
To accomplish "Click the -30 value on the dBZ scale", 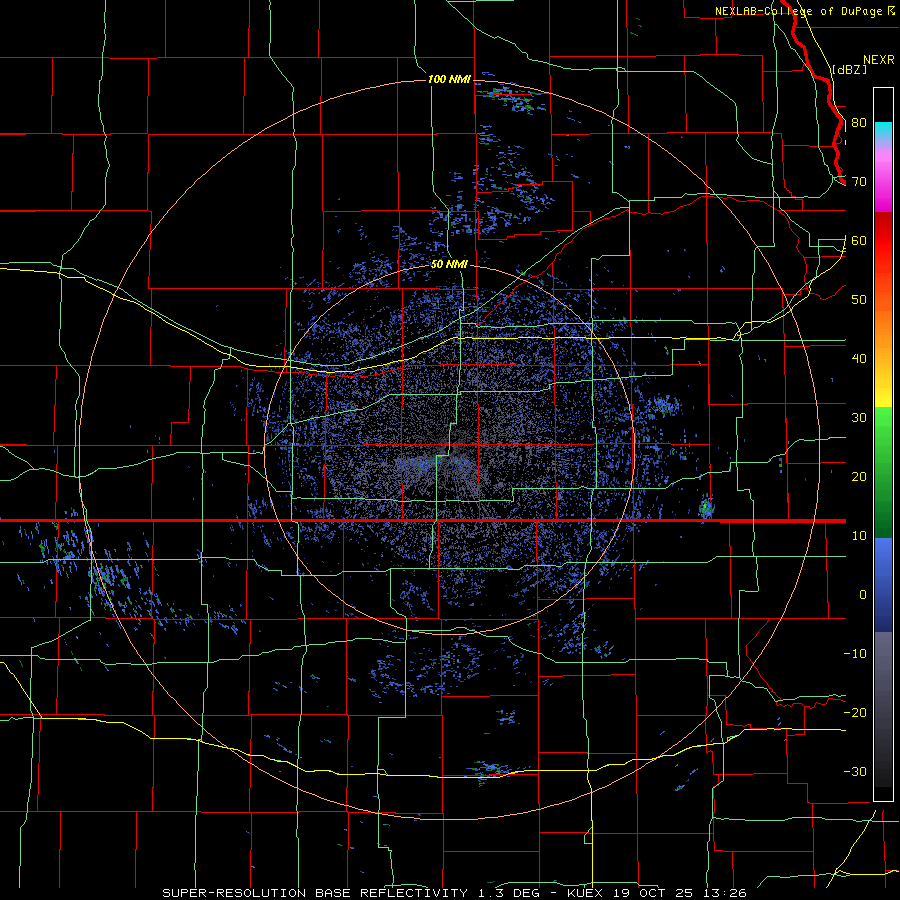I will click(x=855, y=772).
